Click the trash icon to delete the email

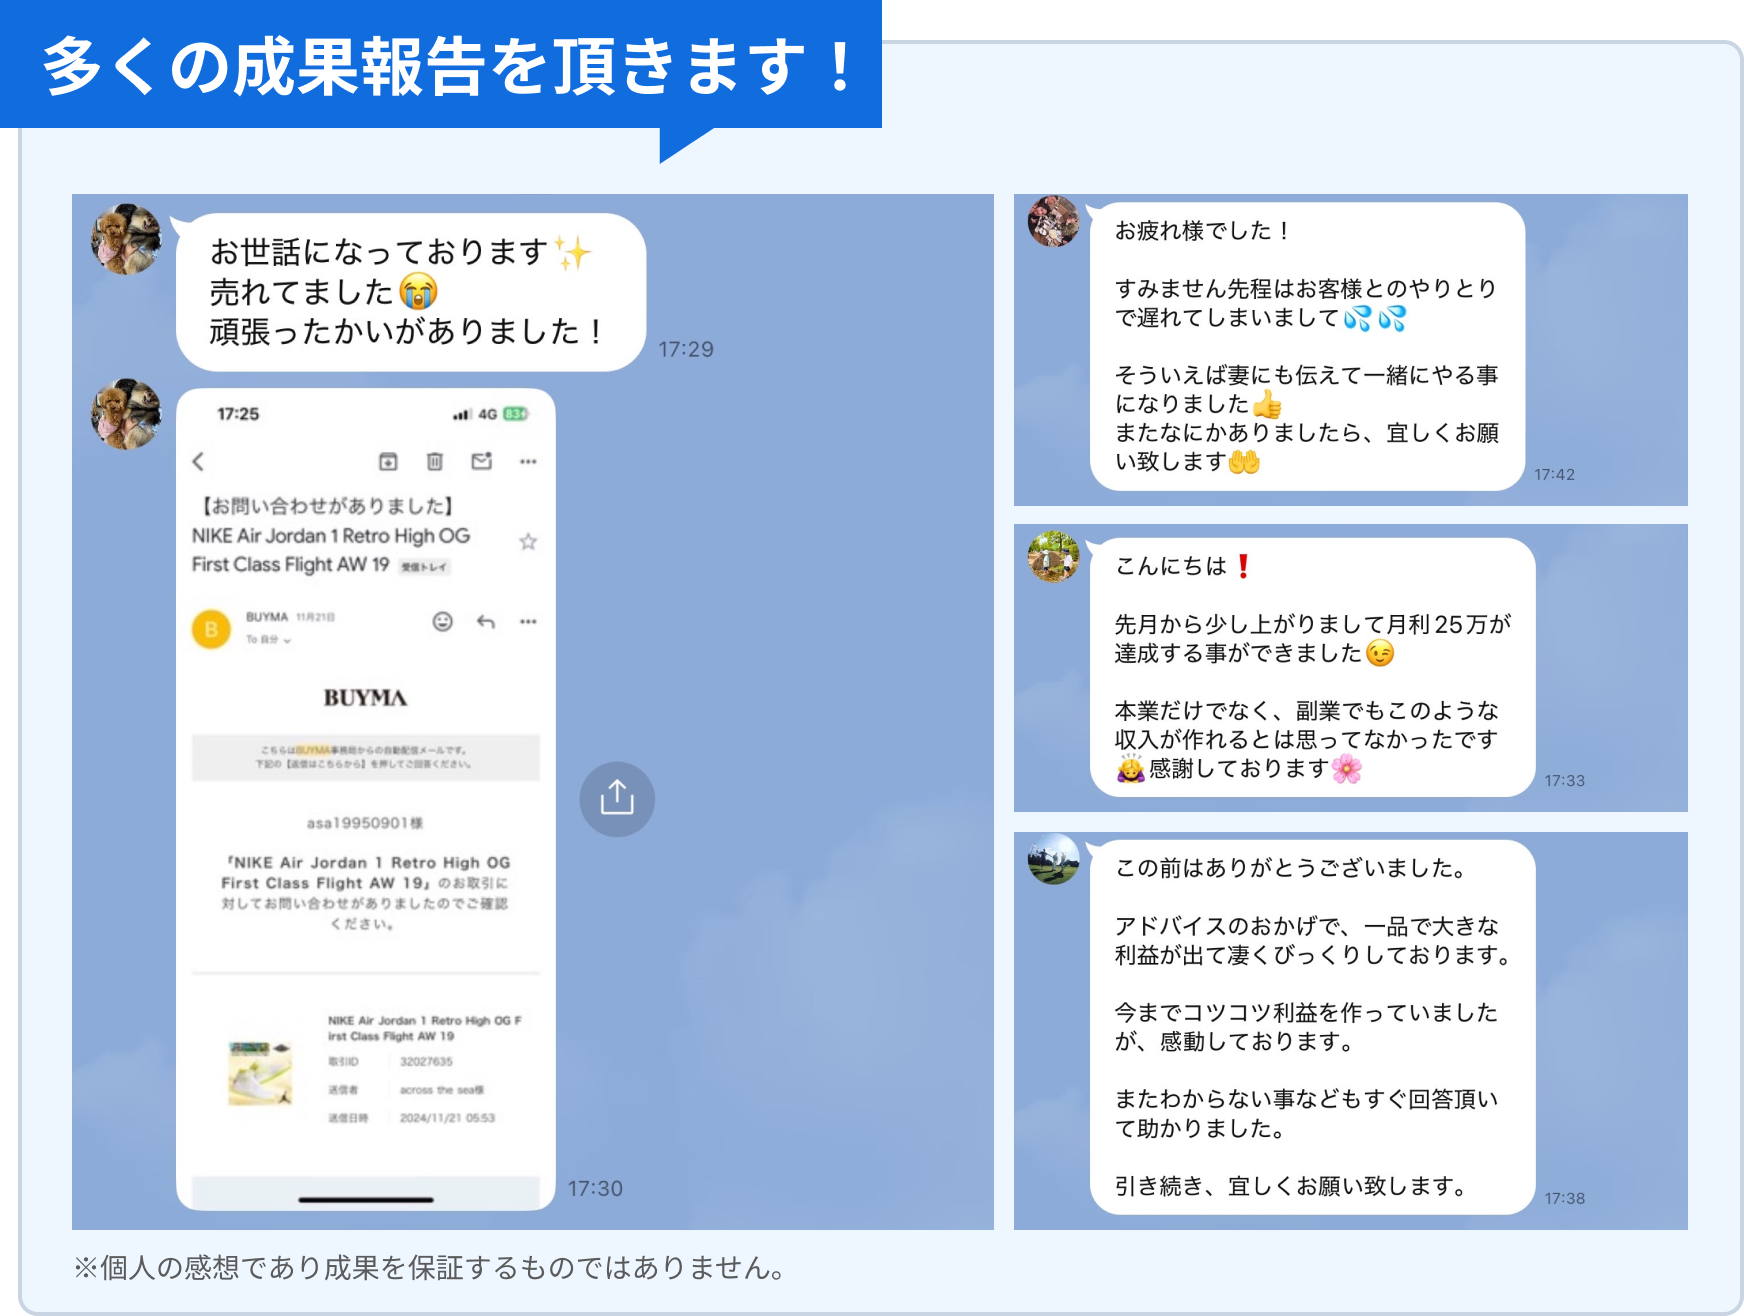pos(434,461)
